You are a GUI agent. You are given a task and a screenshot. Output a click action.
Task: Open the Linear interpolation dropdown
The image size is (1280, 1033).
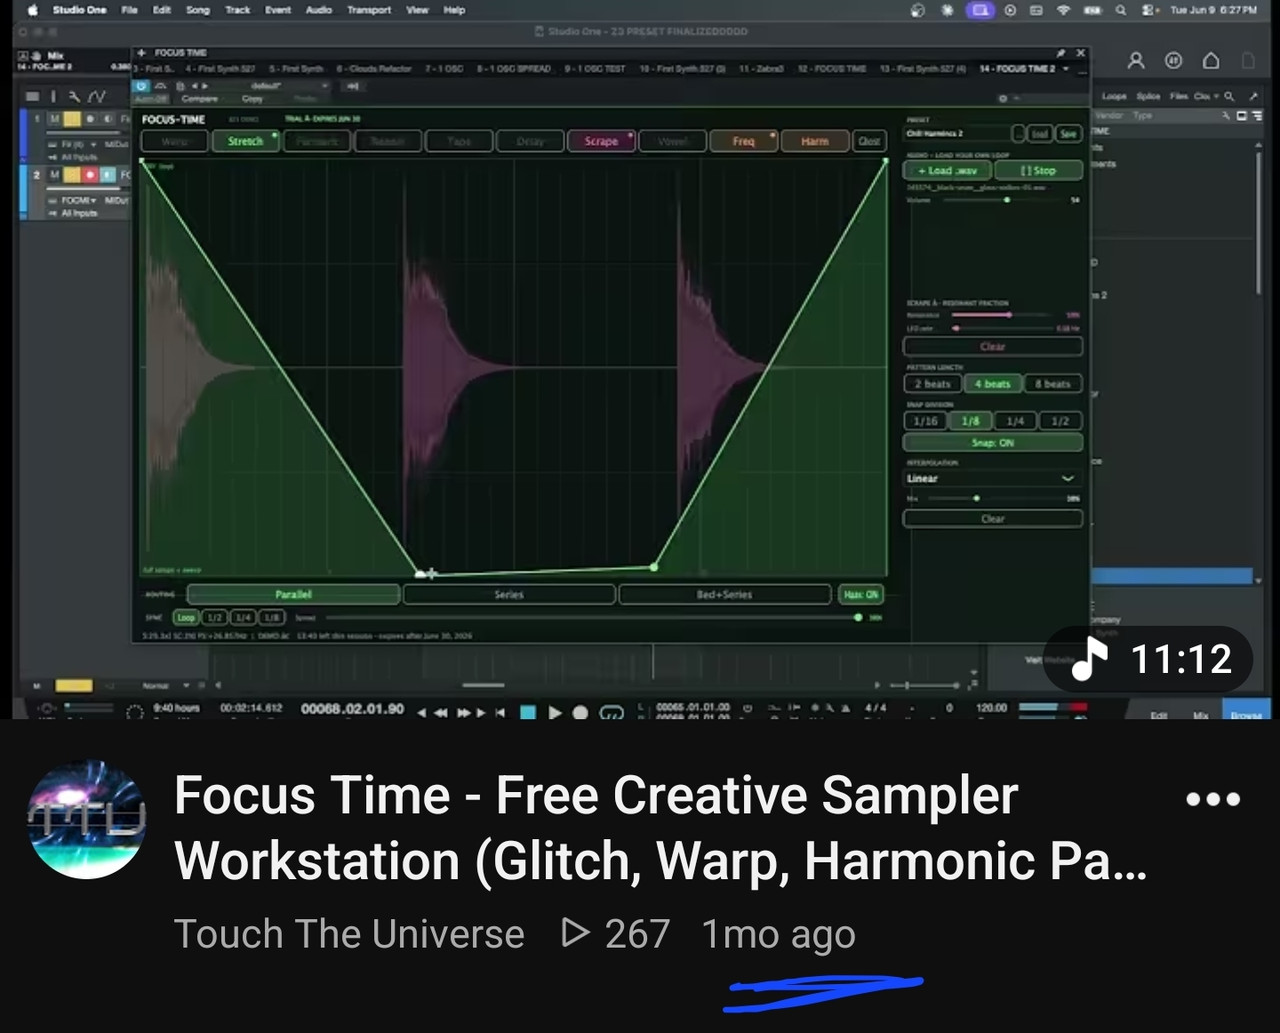[x=992, y=478]
